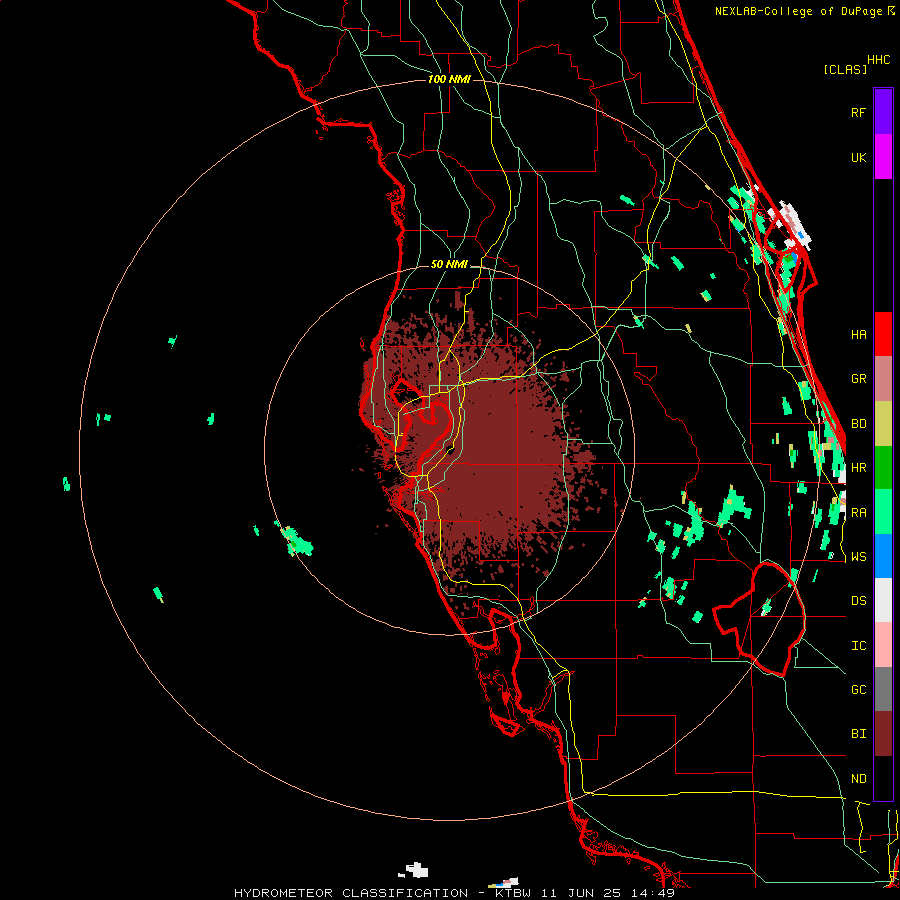Click the purple RF color swatch
Screen dimensions: 900x900
click(x=883, y=112)
